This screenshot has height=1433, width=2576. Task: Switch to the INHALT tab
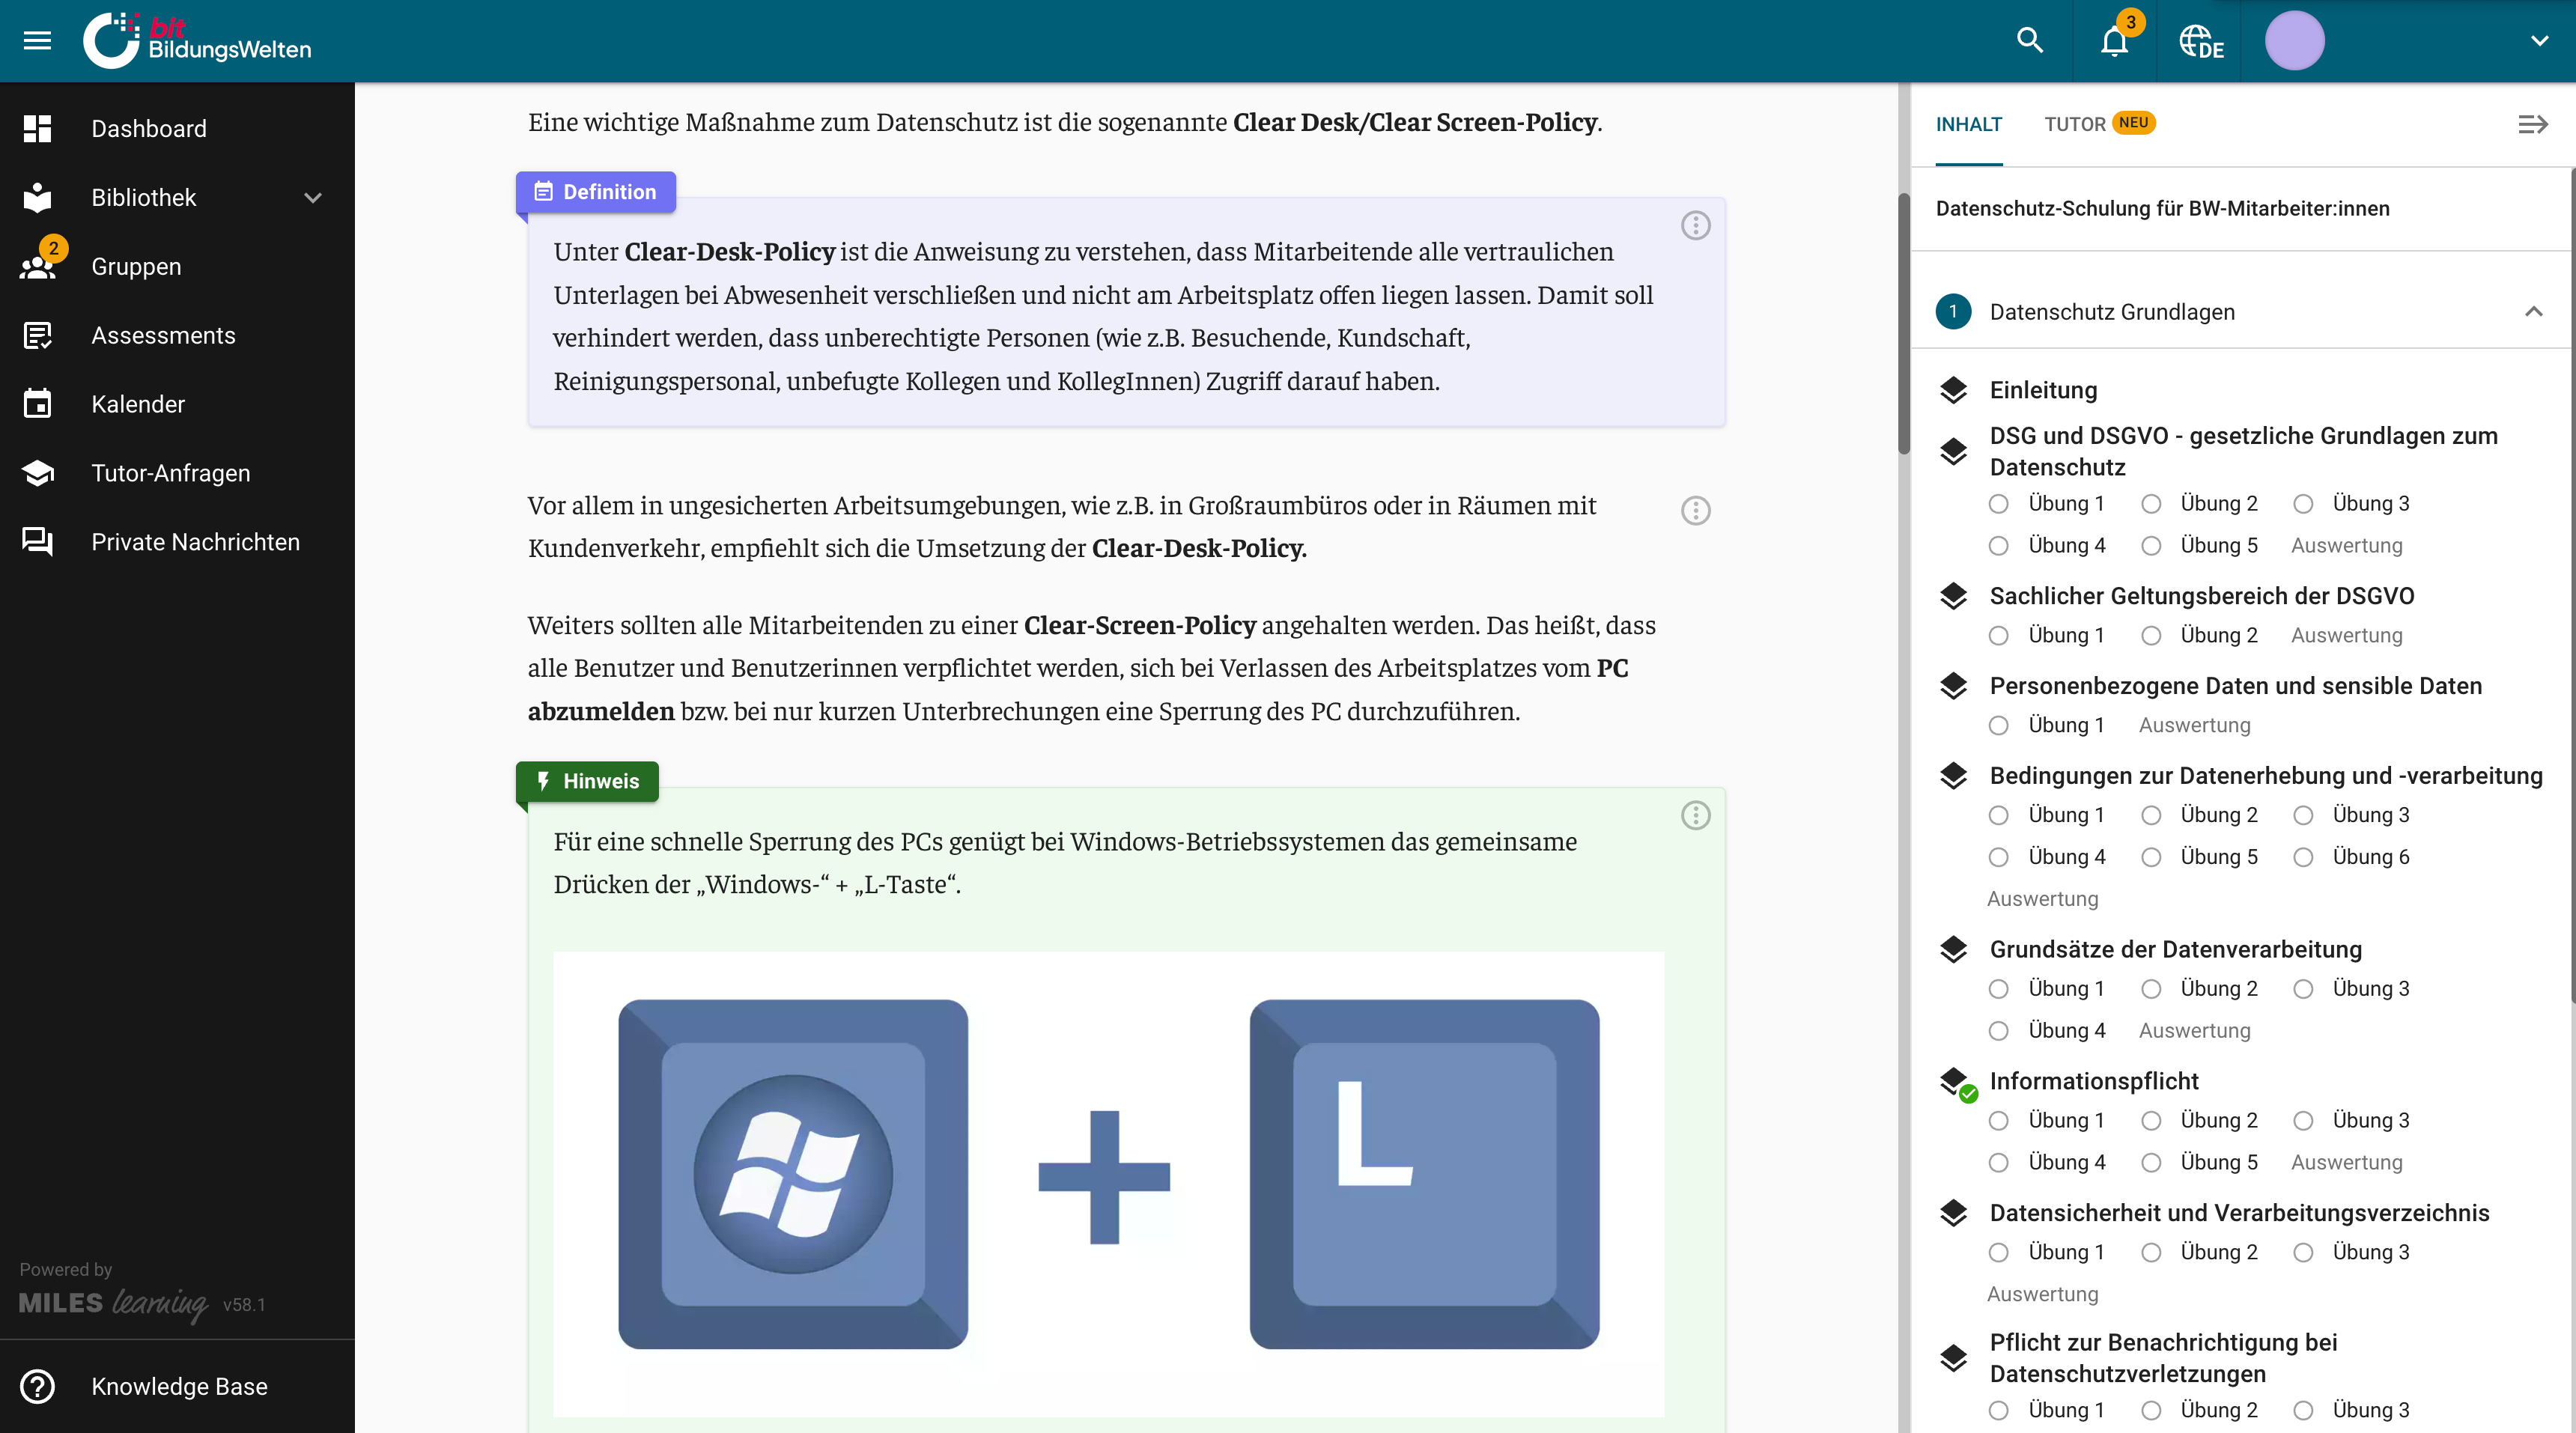1968,124
